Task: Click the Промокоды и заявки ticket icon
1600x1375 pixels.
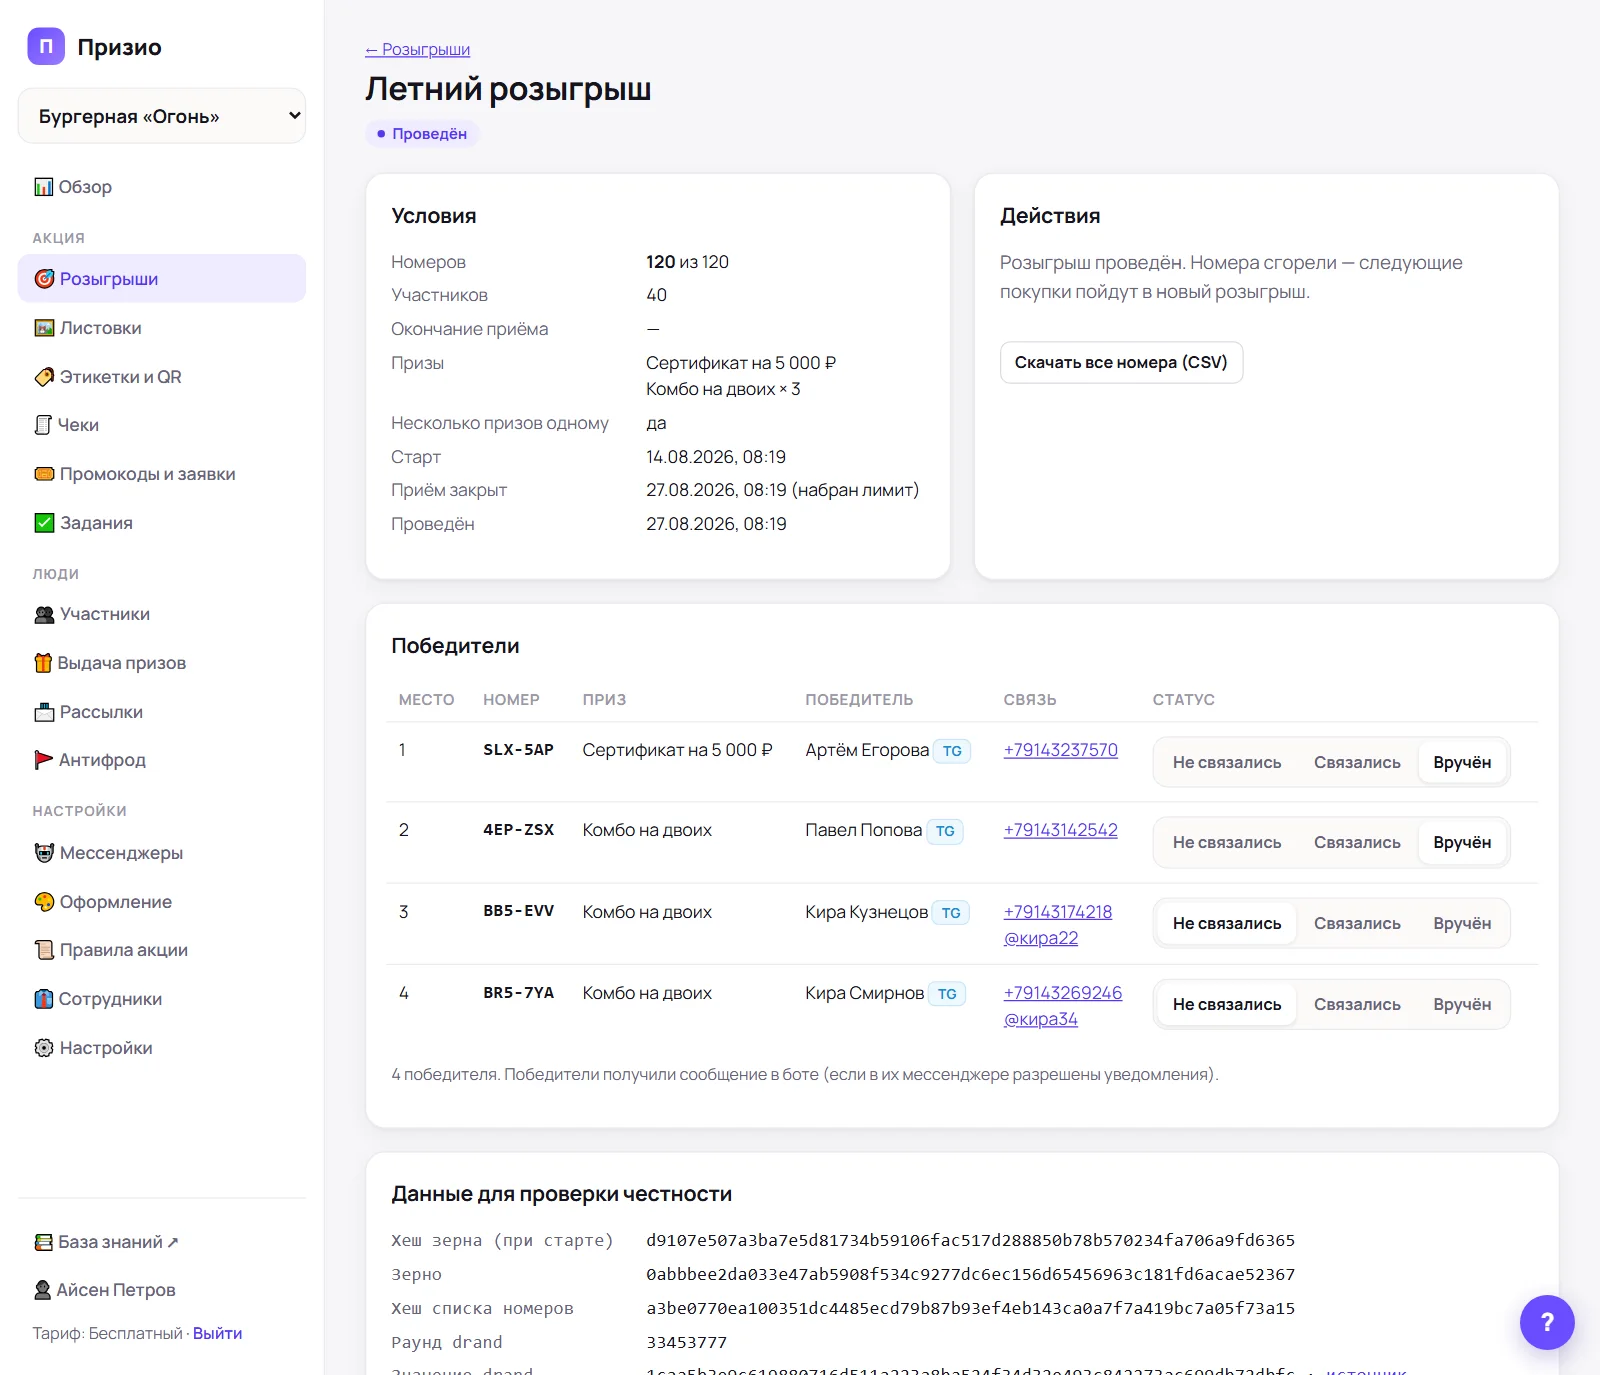Action: click(x=44, y=474)
